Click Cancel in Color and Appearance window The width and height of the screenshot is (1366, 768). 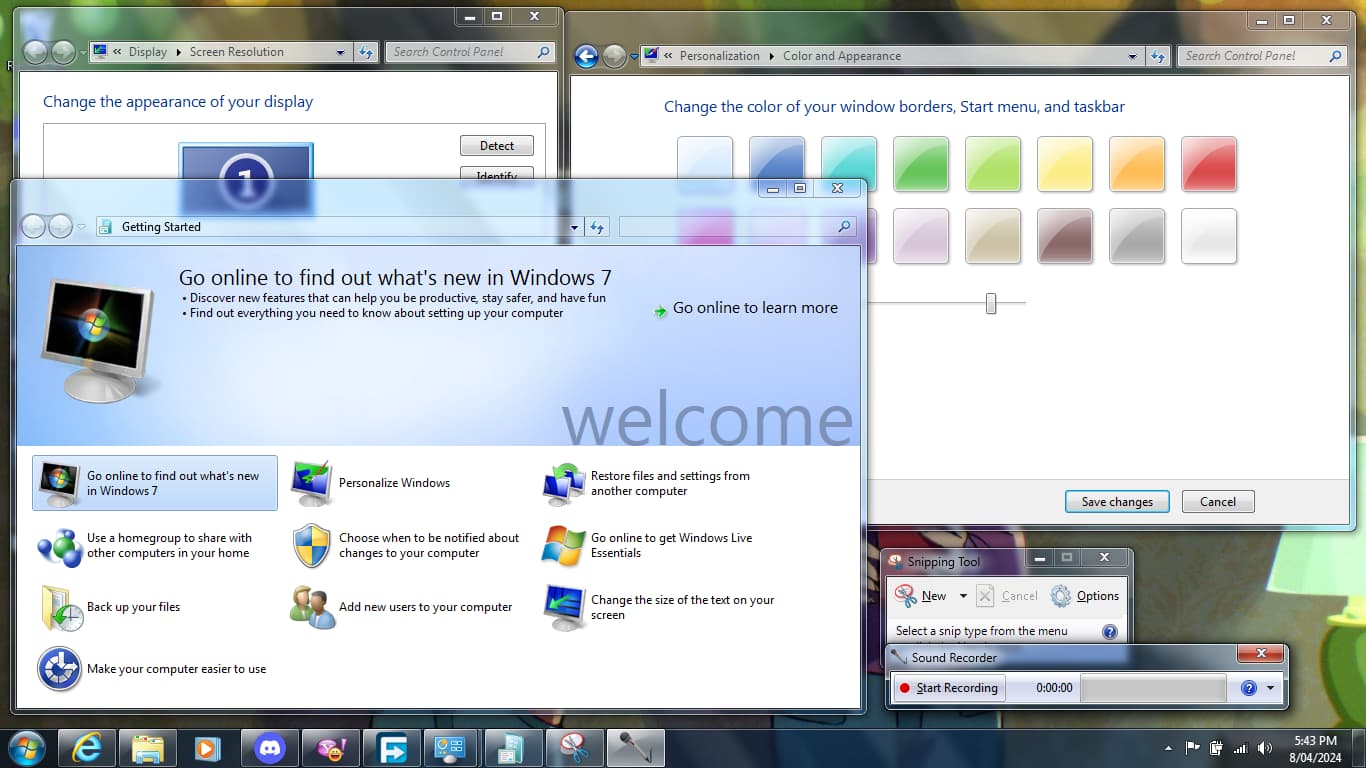tap(1218, 502)
